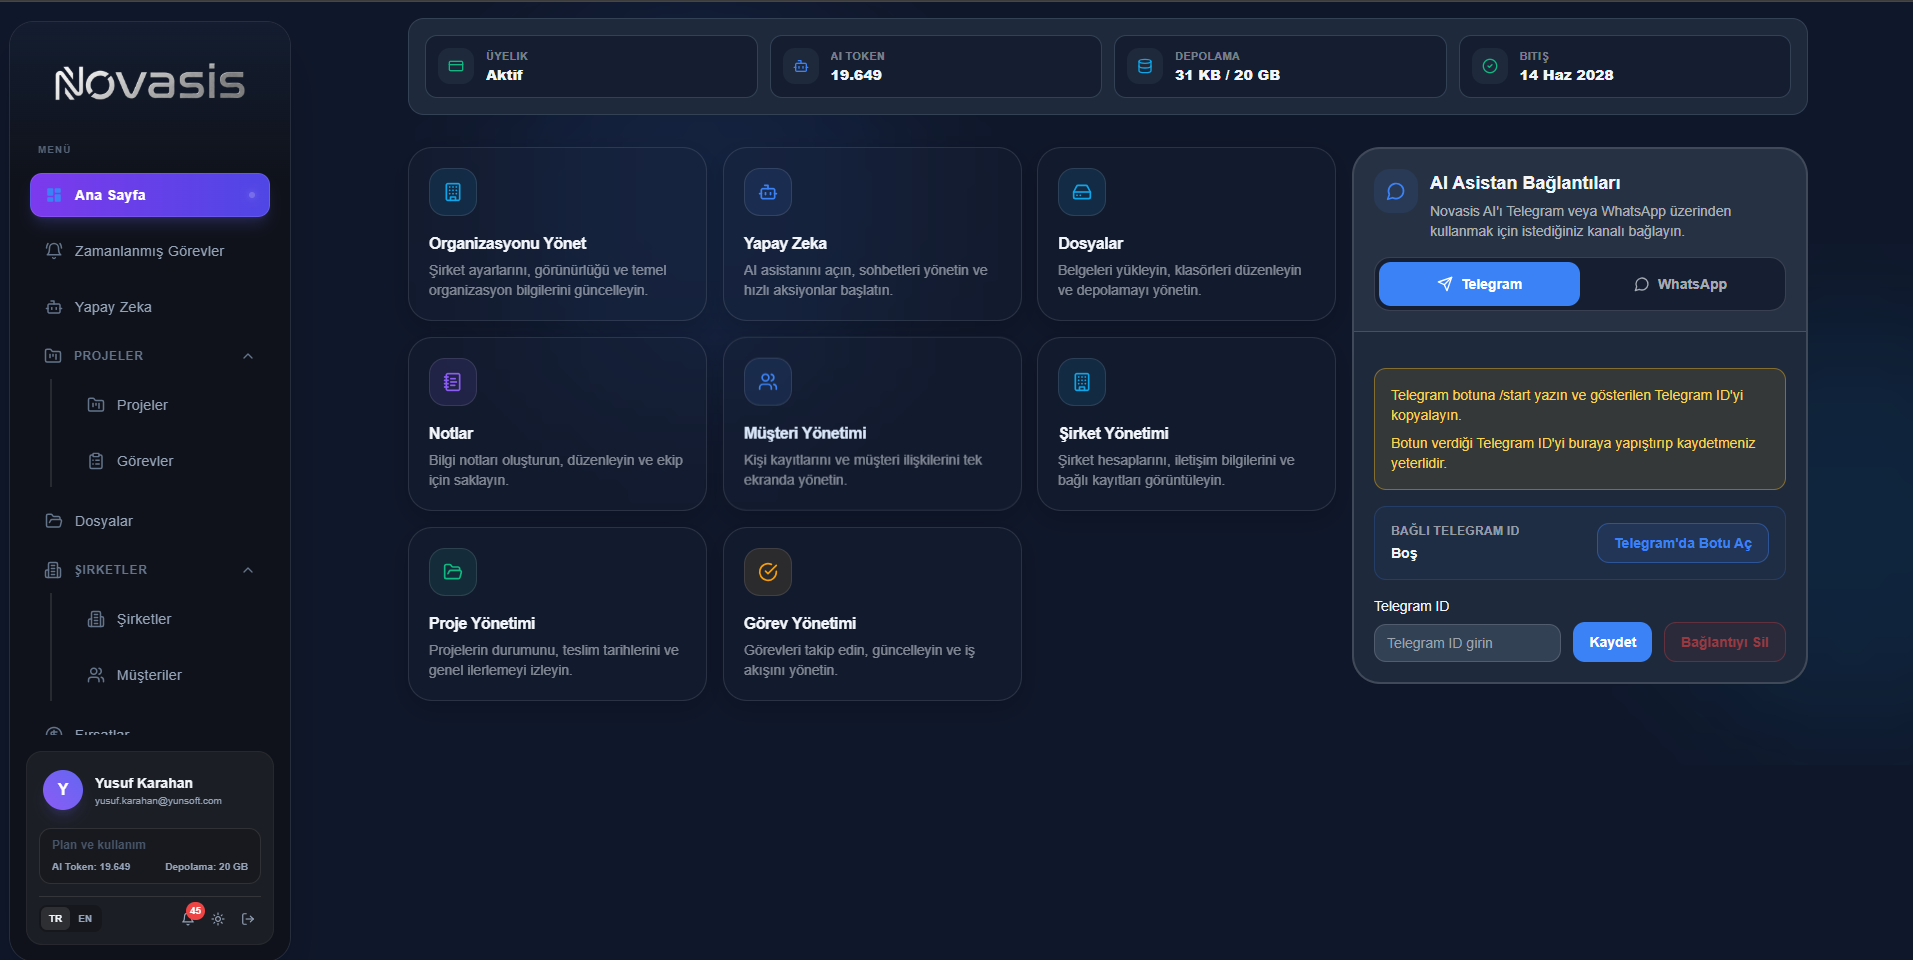1913x960 pixels.
Task: Focus the Telegram ID input field
Action: tap(1467, 643)
